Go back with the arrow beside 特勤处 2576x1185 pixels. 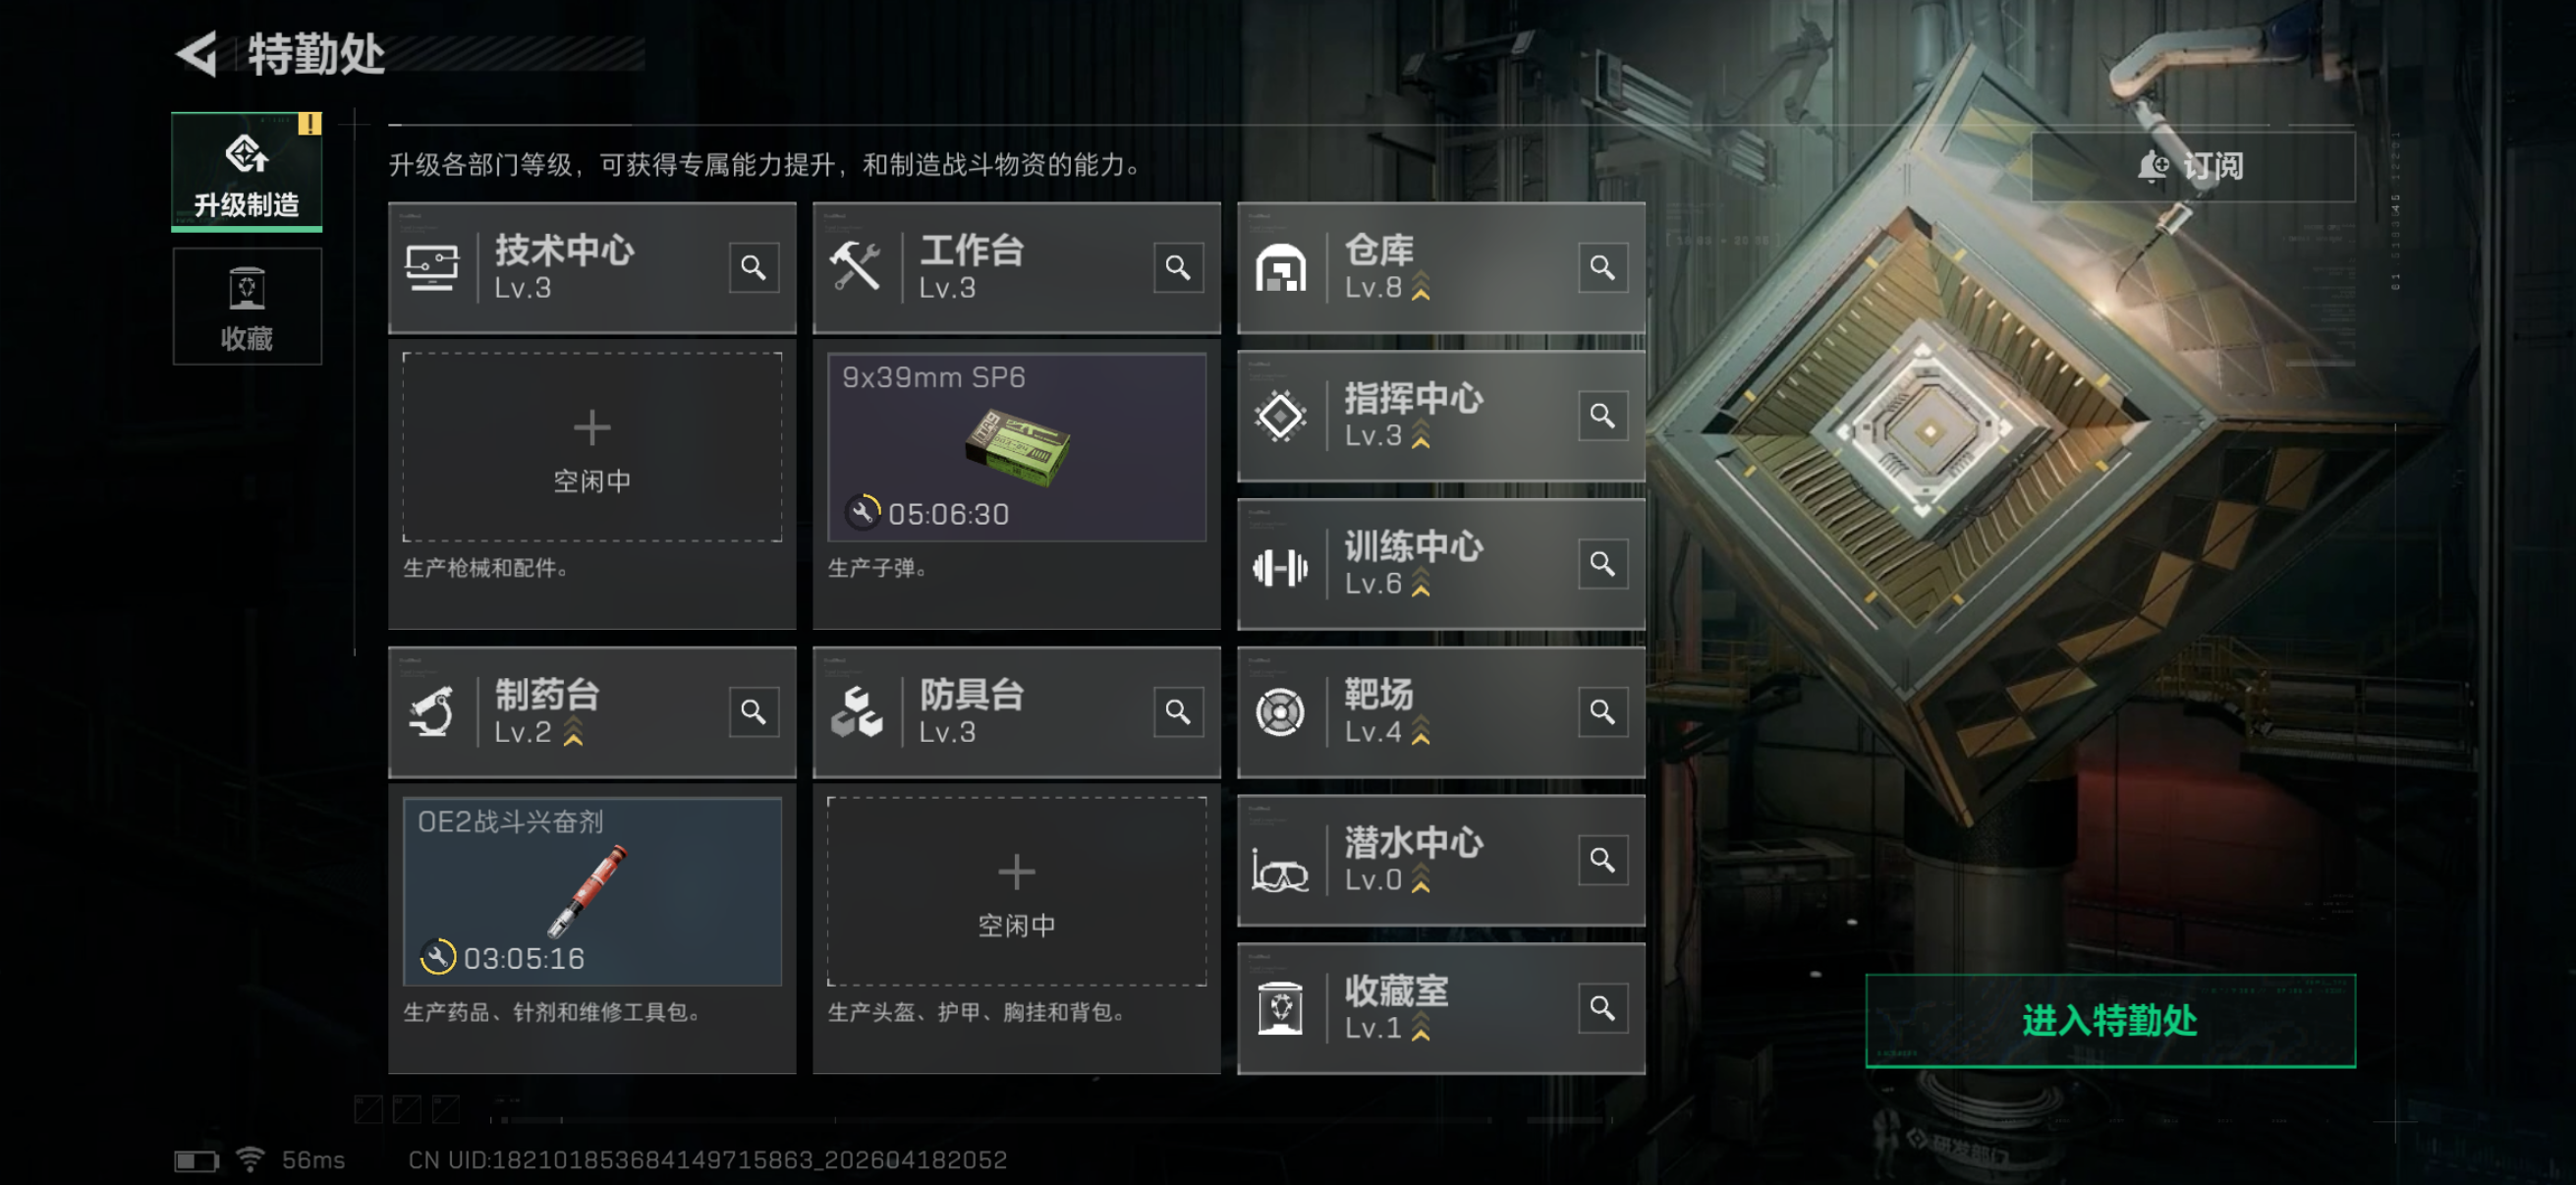(x=197, y=53)
